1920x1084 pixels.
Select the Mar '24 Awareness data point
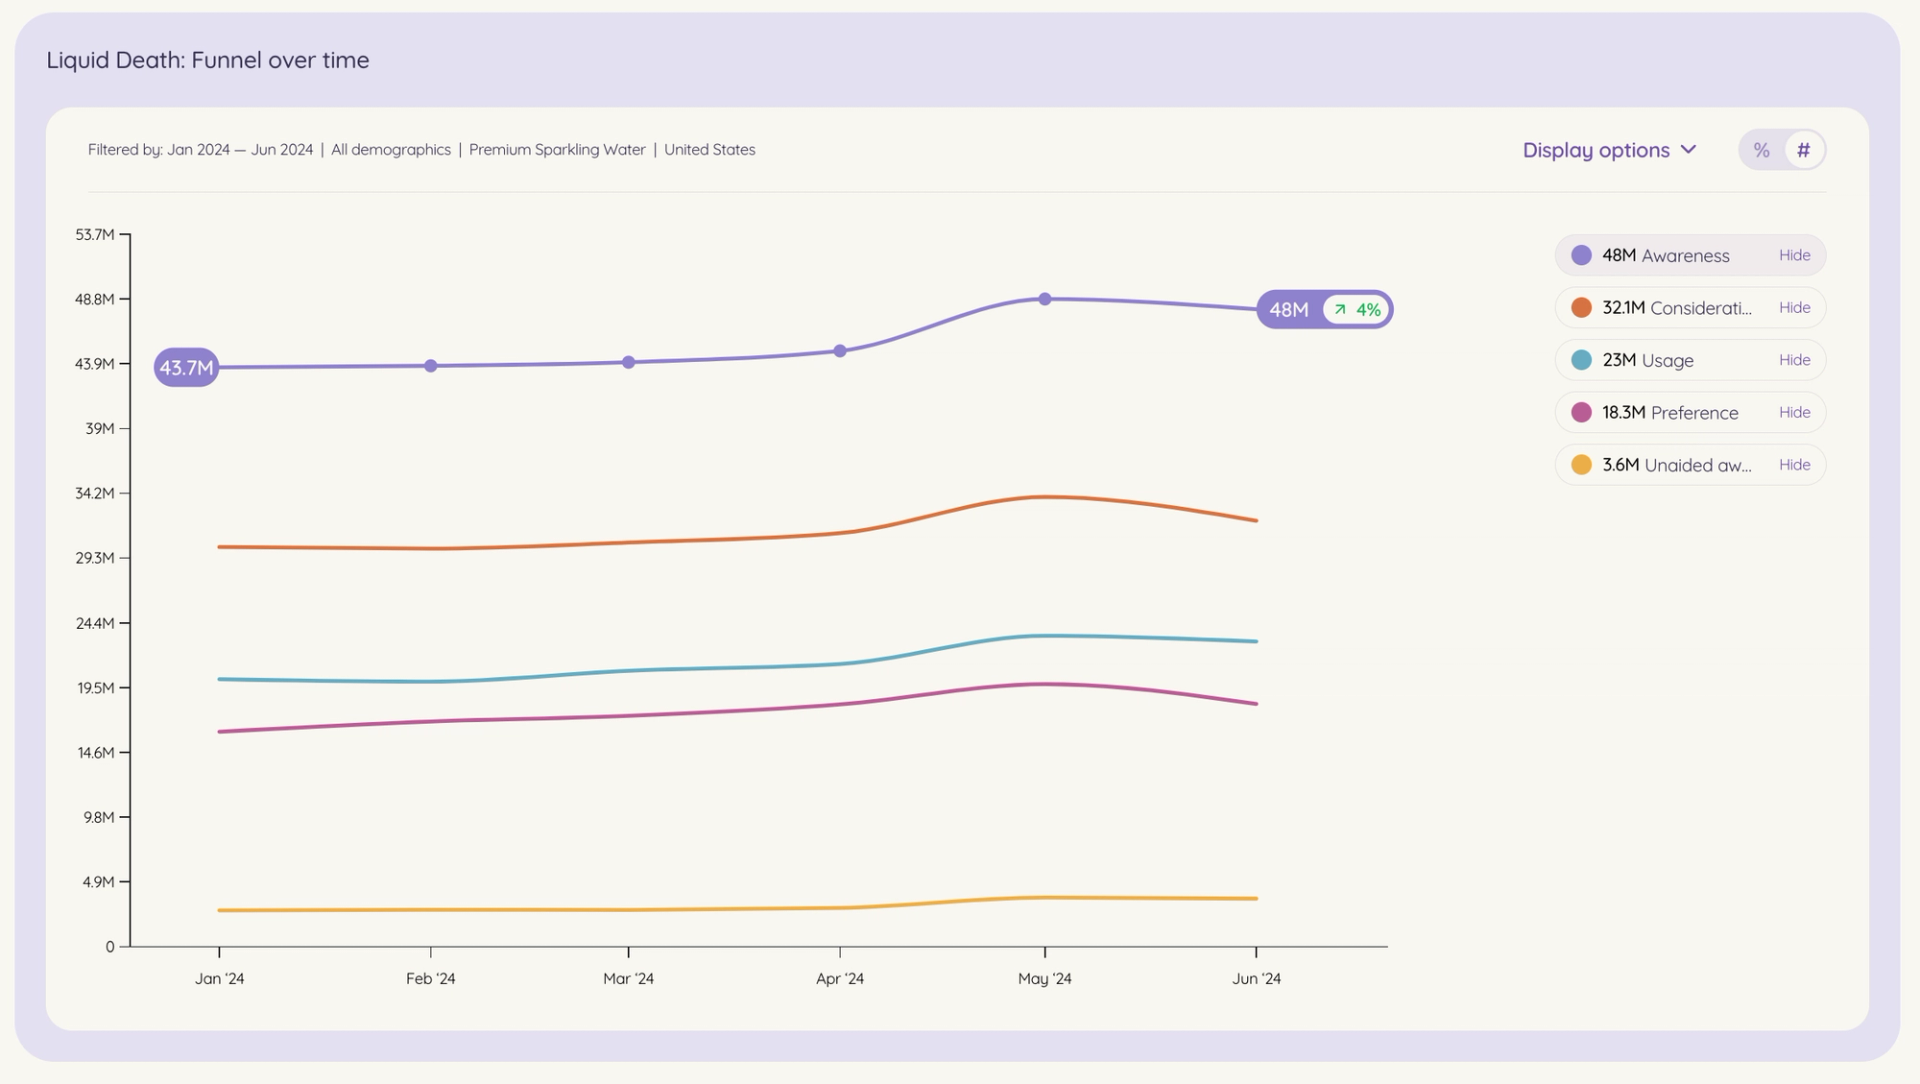tap(628, 362)
